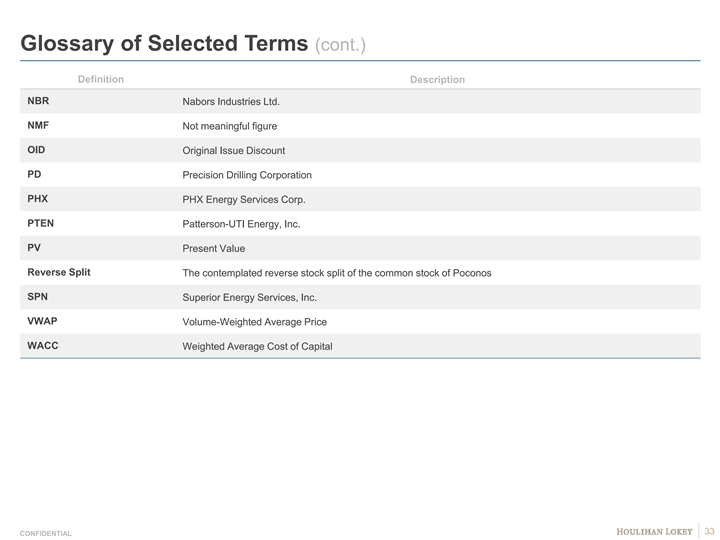Select the 'Definition' column header

point(101,79)
